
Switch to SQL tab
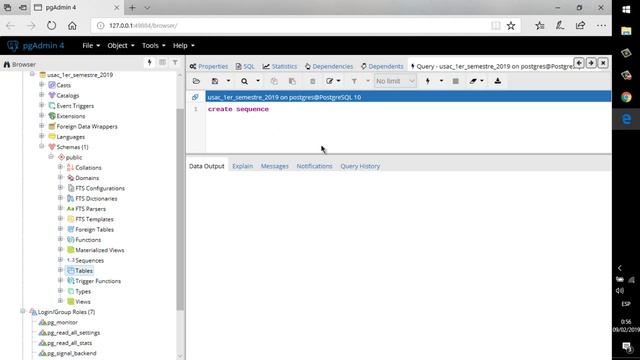coord(245,66)
